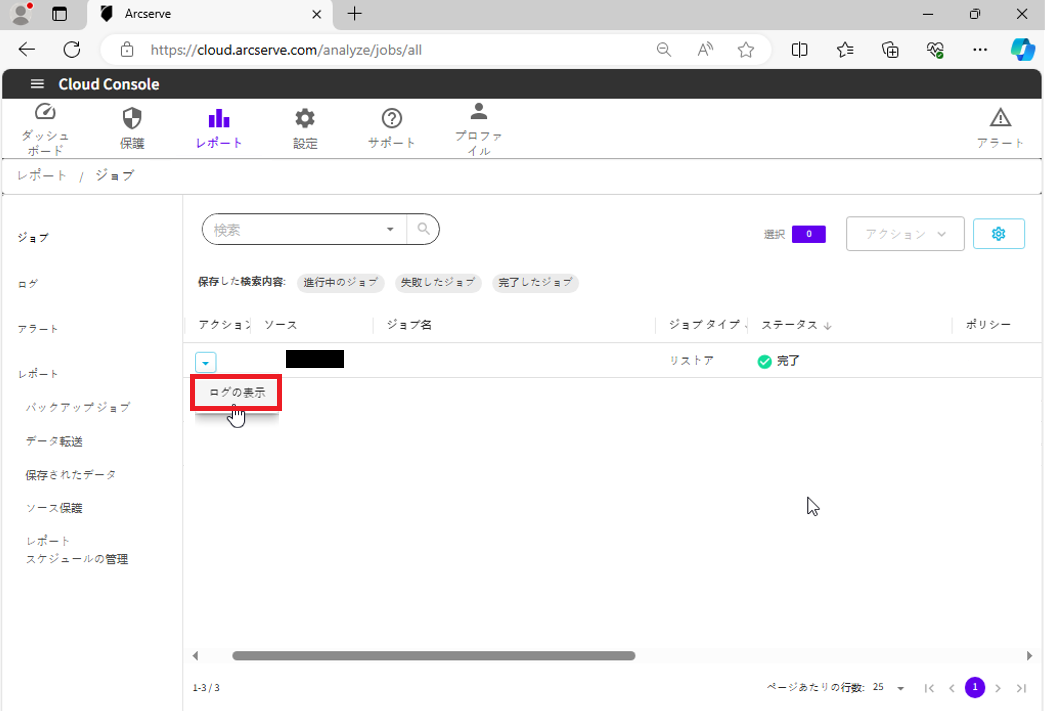1045x711 pixels.
Task: Apply the 失敗したジョブ saved search filter
Action: click(x=438, y=283)
